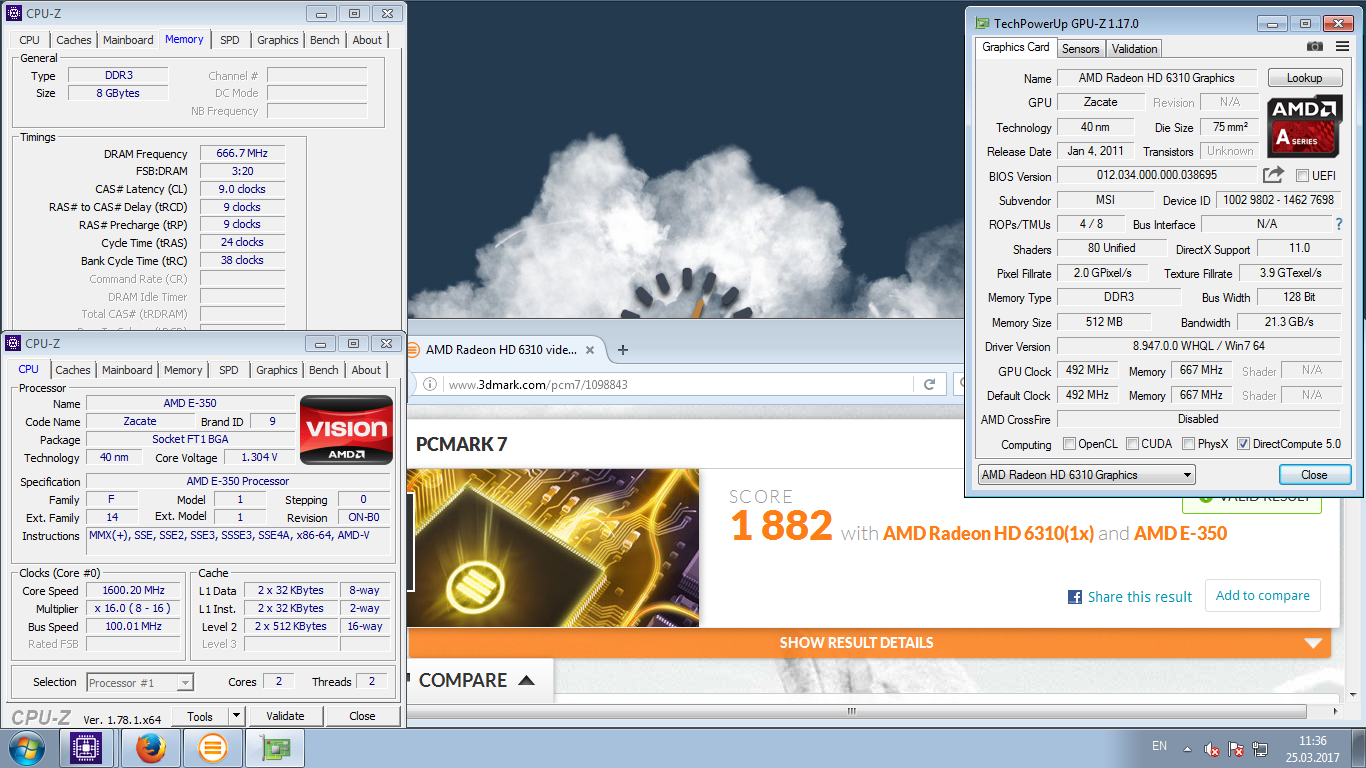Click the Lookup button in GPU-Z
Viewport: 1366px width, 768px height.
tap(1305, 78)
